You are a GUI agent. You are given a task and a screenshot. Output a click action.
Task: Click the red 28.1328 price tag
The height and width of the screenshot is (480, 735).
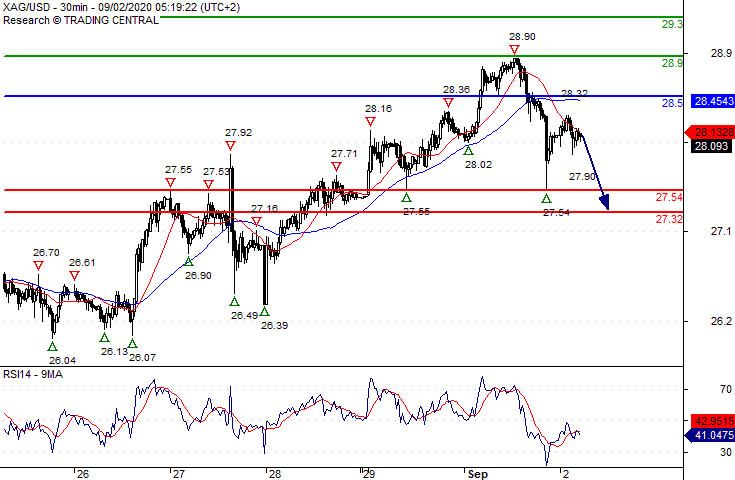711,132
